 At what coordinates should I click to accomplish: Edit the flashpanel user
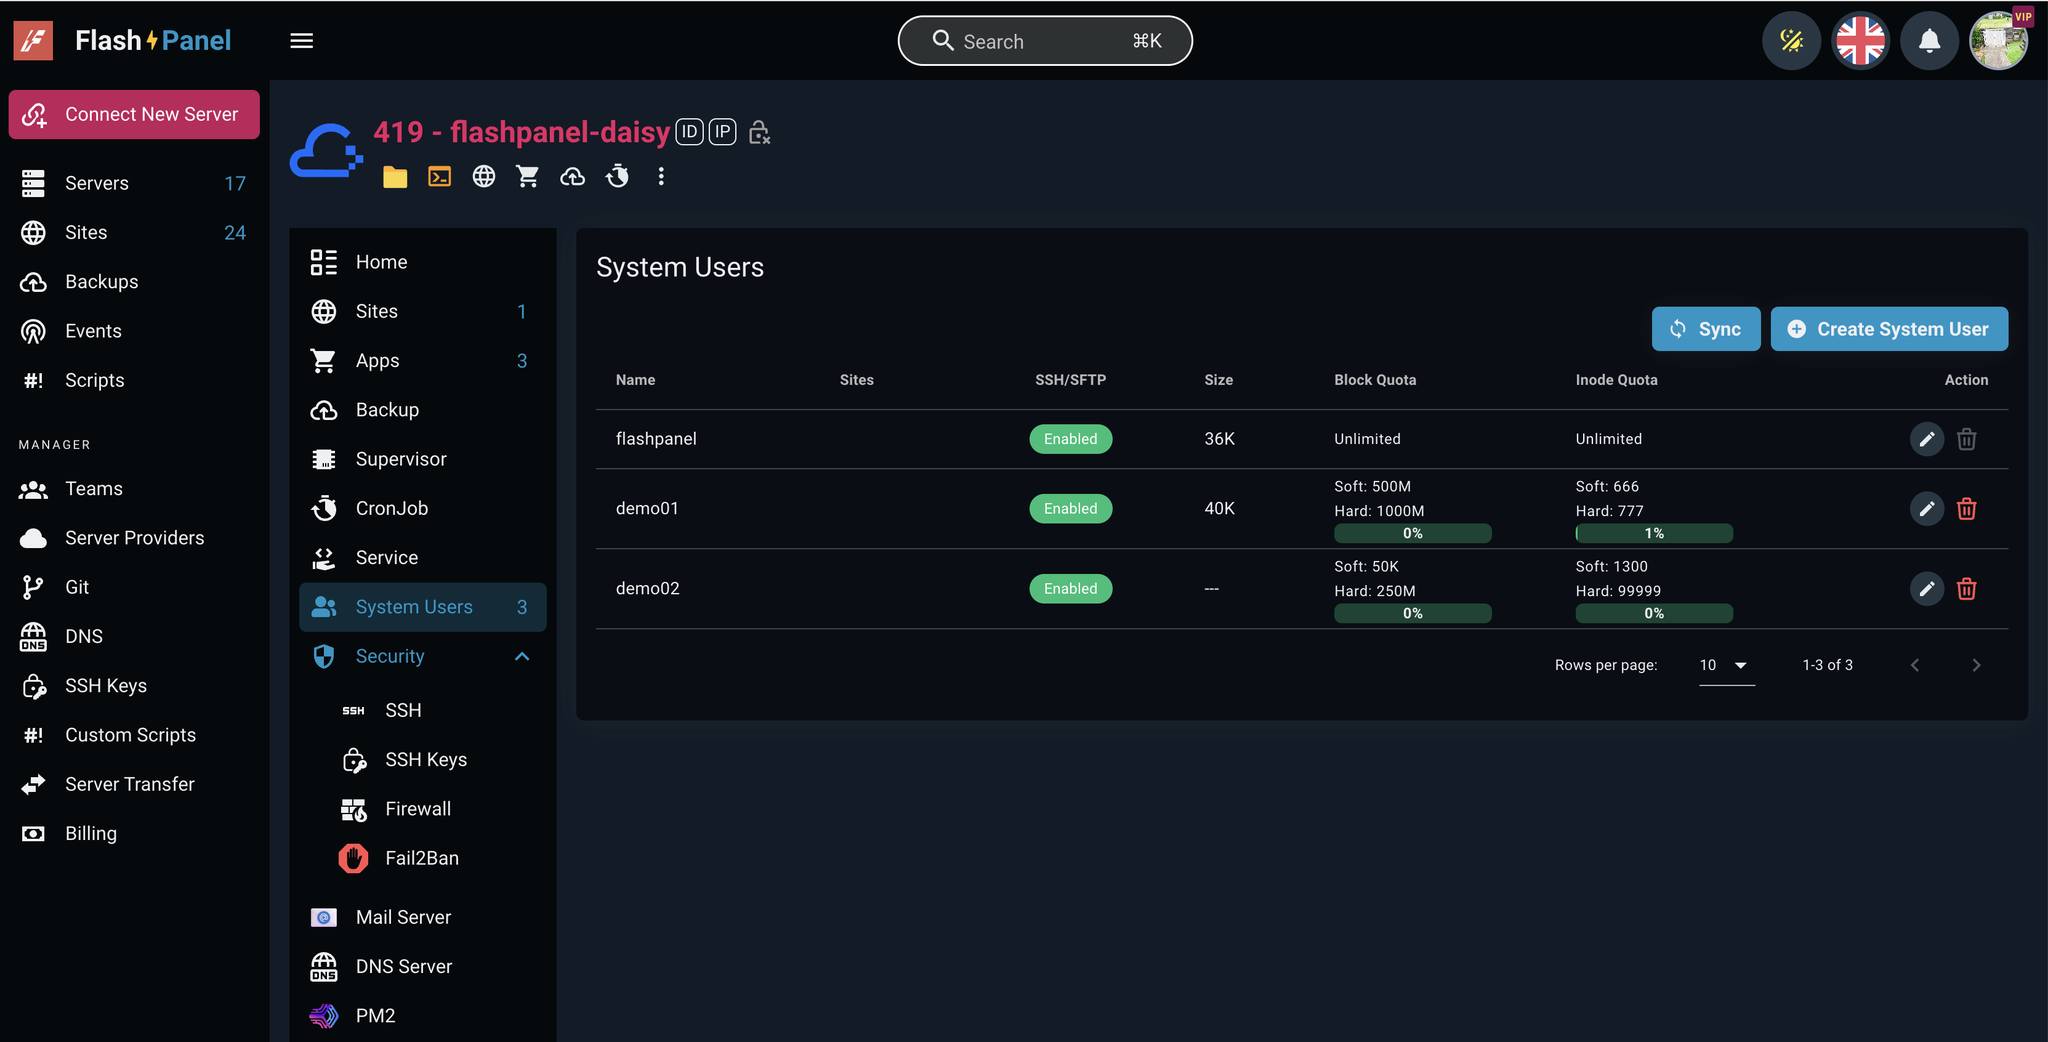click(1926, 439)
